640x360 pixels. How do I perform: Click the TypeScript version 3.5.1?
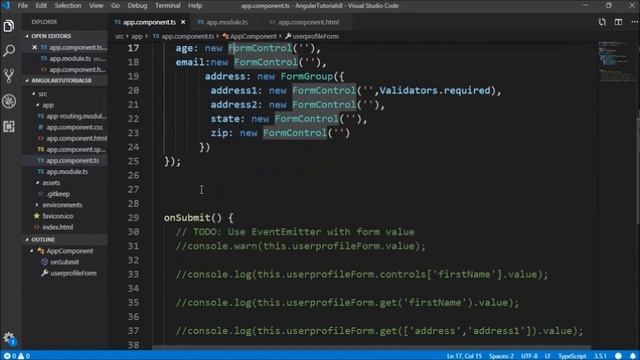tap(600, 356)
